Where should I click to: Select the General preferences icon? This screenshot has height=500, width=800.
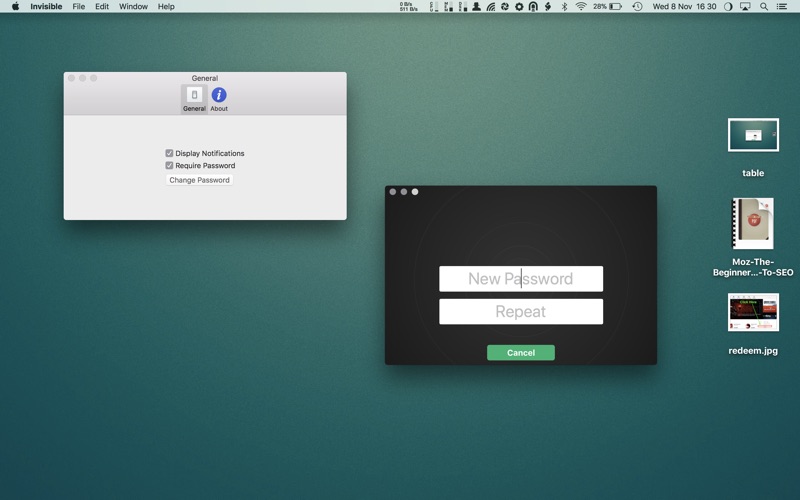point(194,97)
